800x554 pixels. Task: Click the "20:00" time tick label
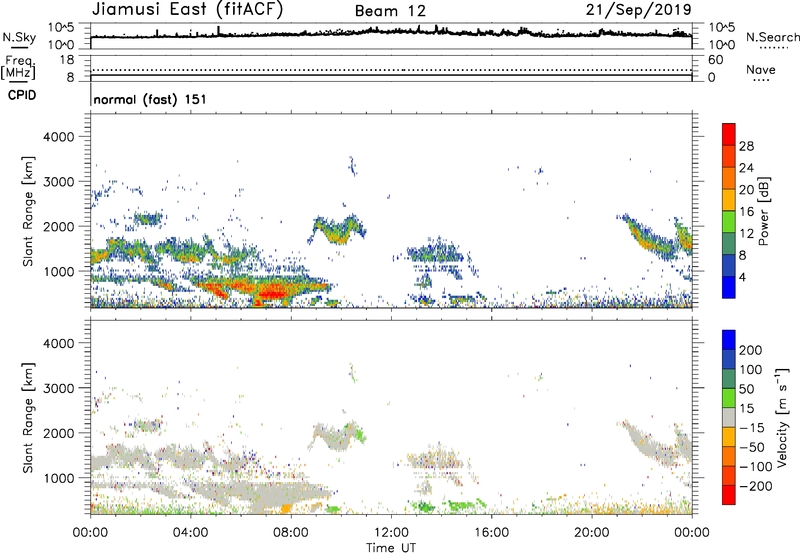click(x=591, y=533)
